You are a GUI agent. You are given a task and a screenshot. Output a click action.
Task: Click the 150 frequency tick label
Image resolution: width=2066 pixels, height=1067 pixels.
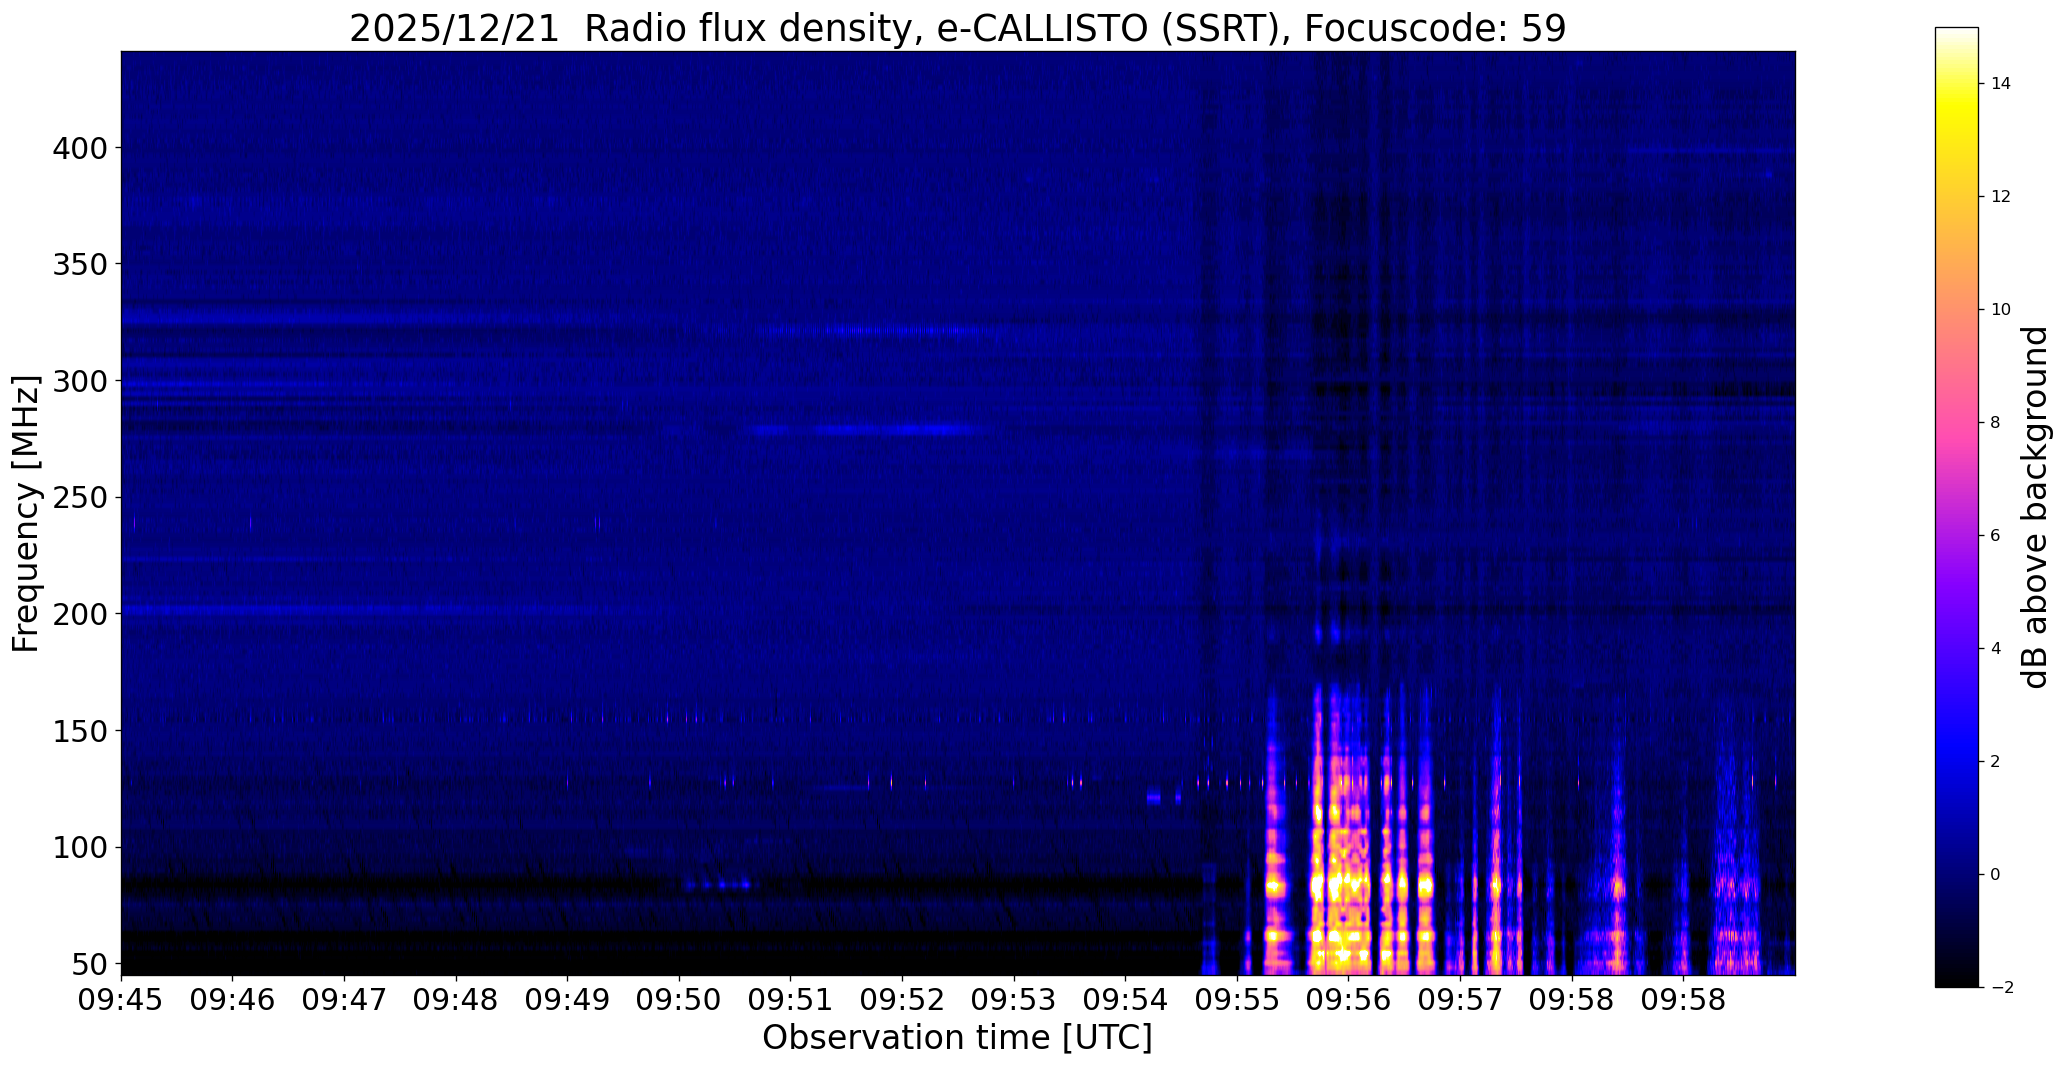(x=81, y=731)
